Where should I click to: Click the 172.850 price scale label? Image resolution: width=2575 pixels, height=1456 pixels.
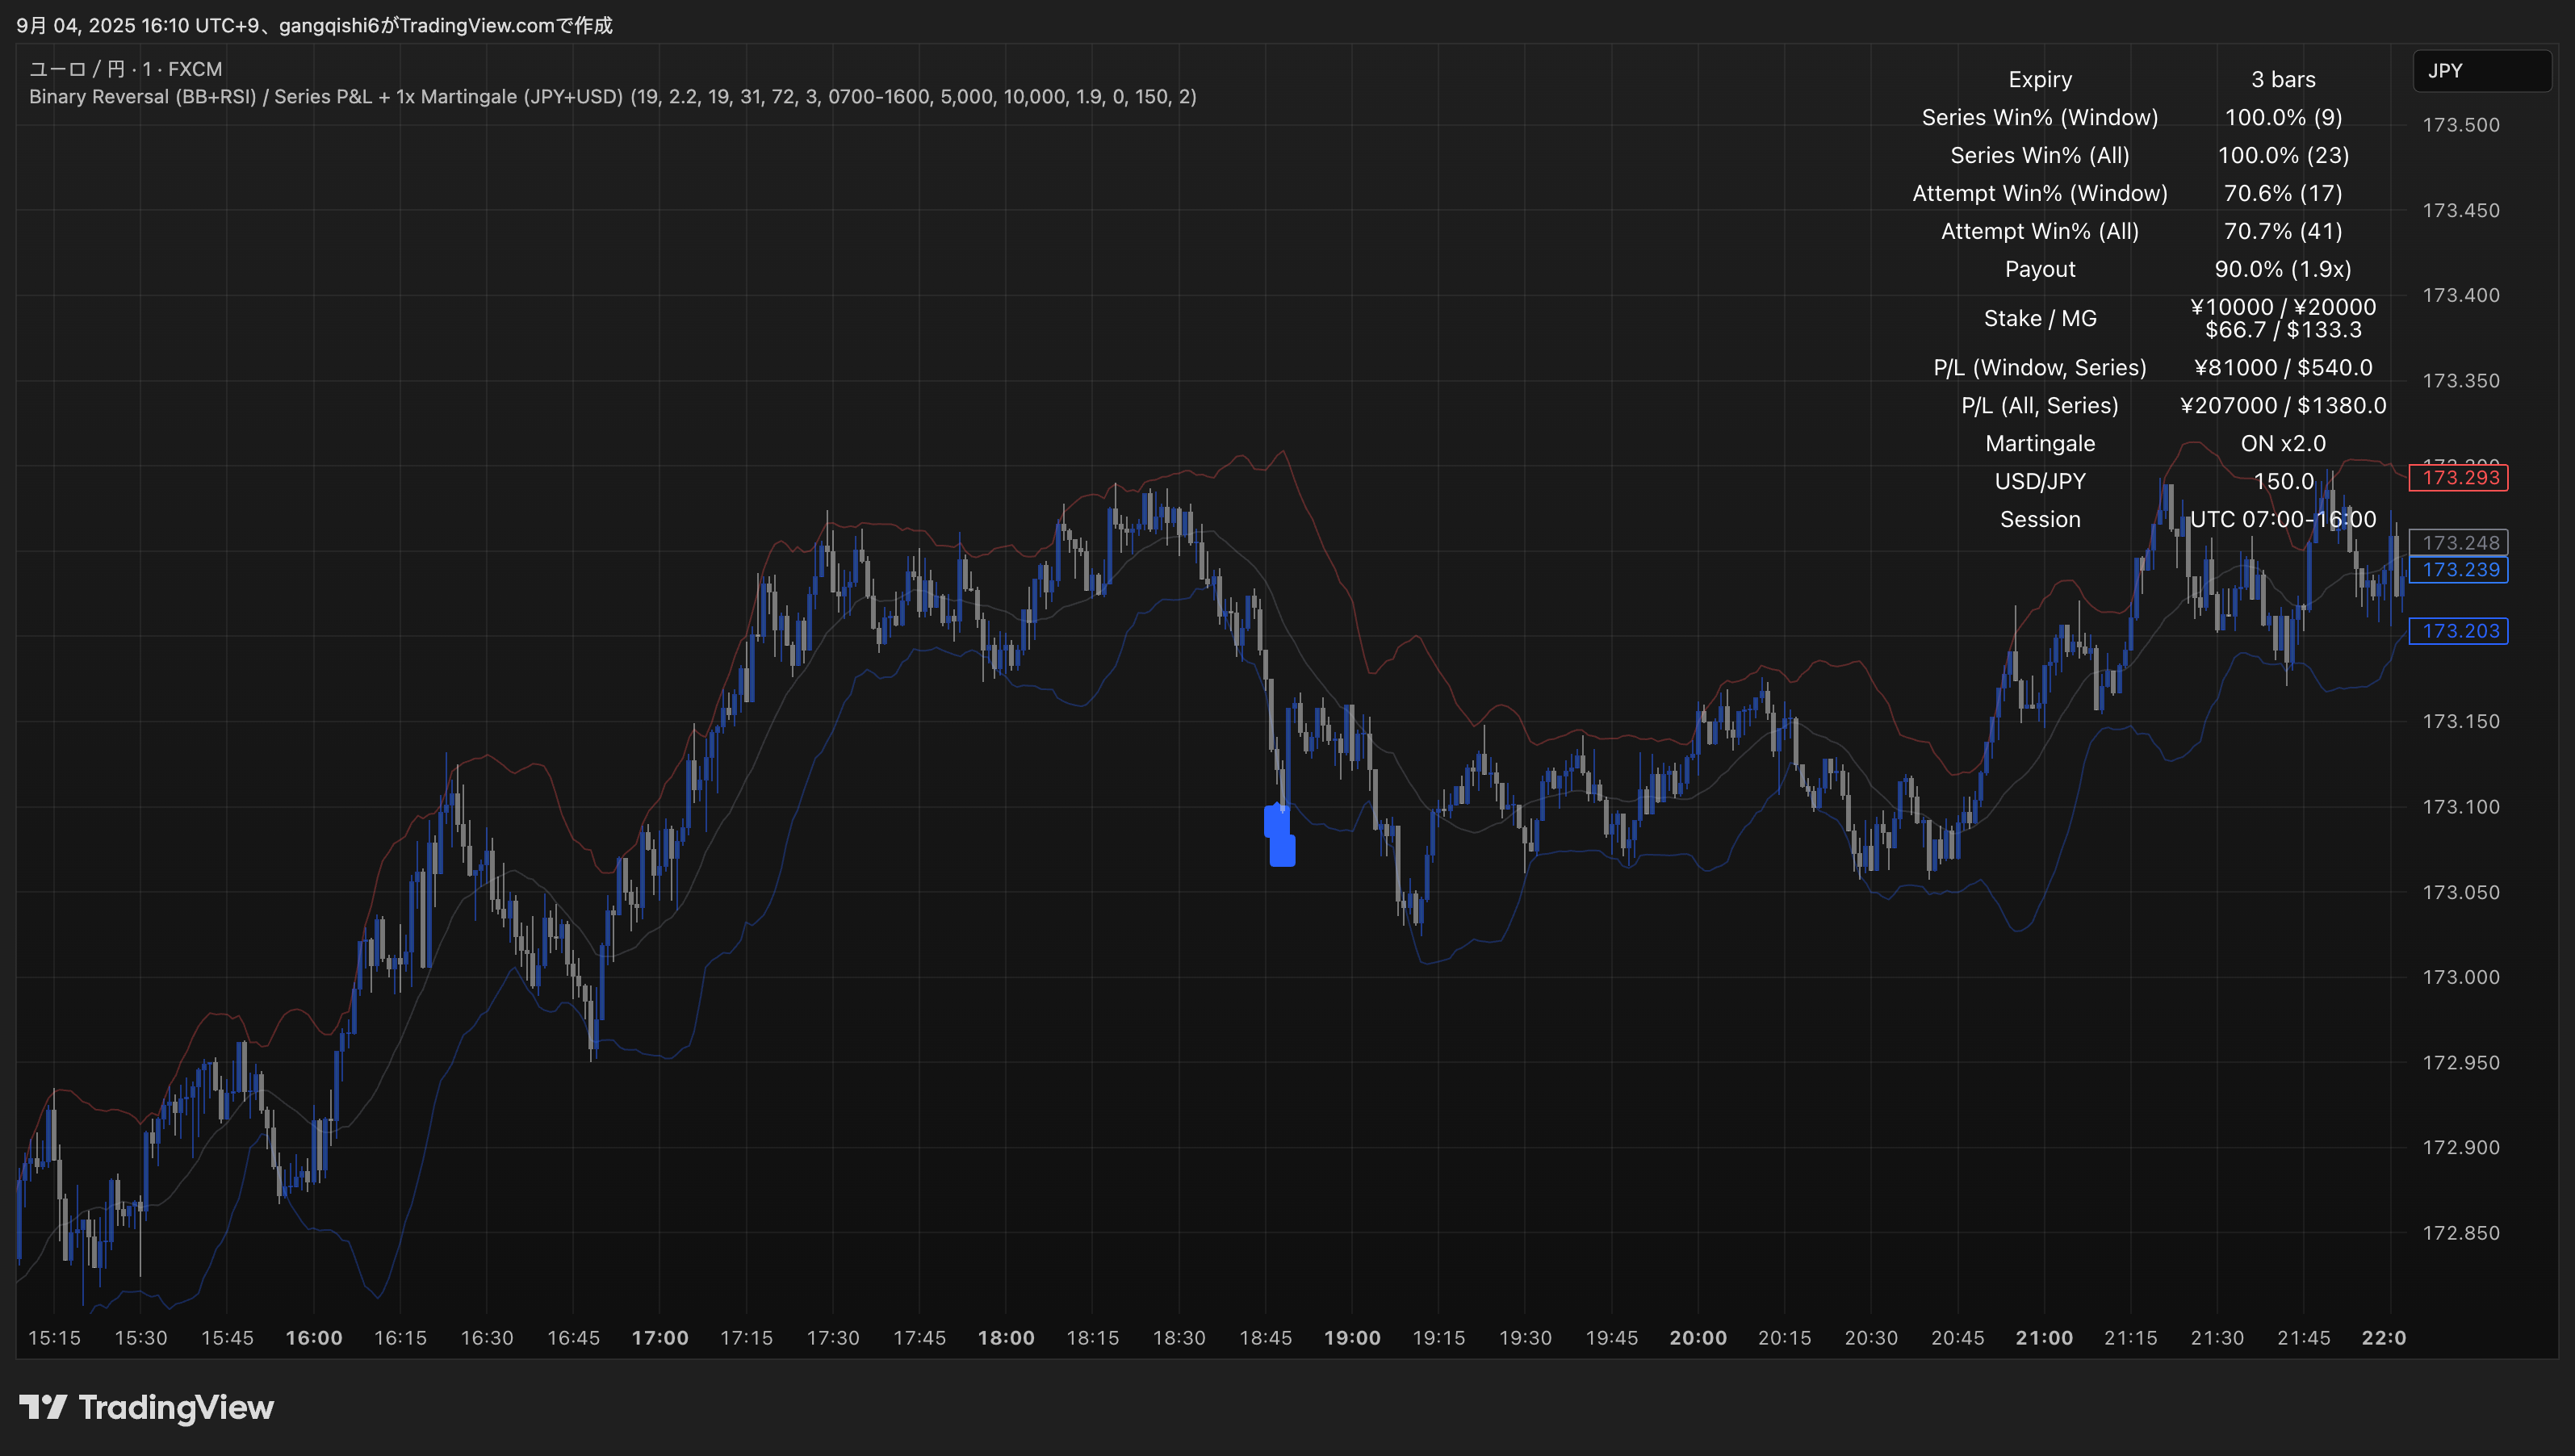click(2460, 1233)
